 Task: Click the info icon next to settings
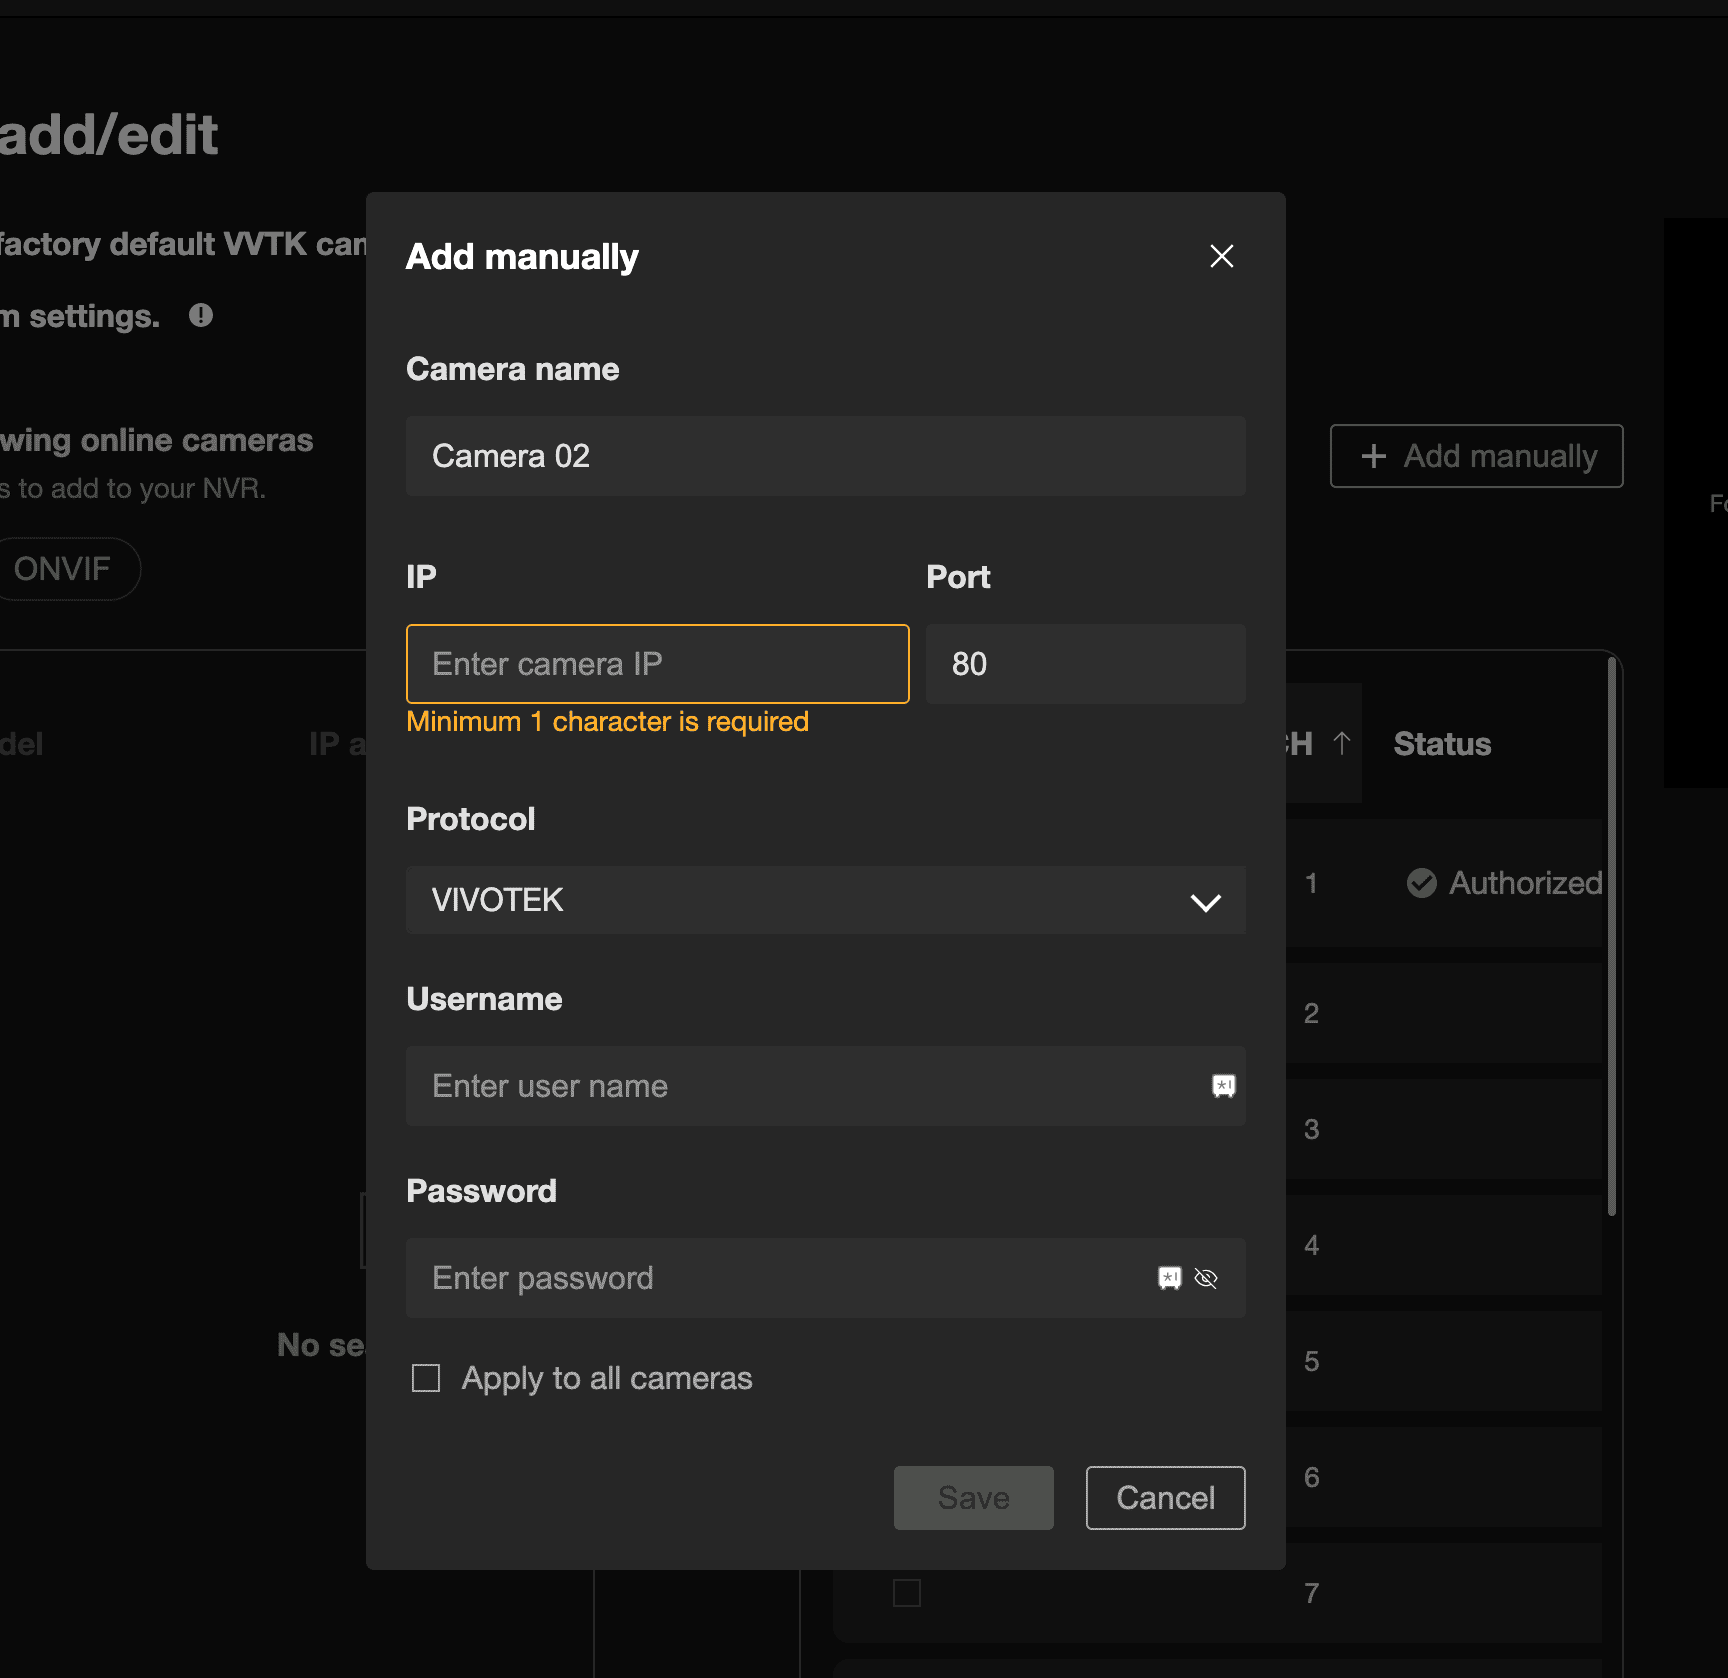click(201, 316)
